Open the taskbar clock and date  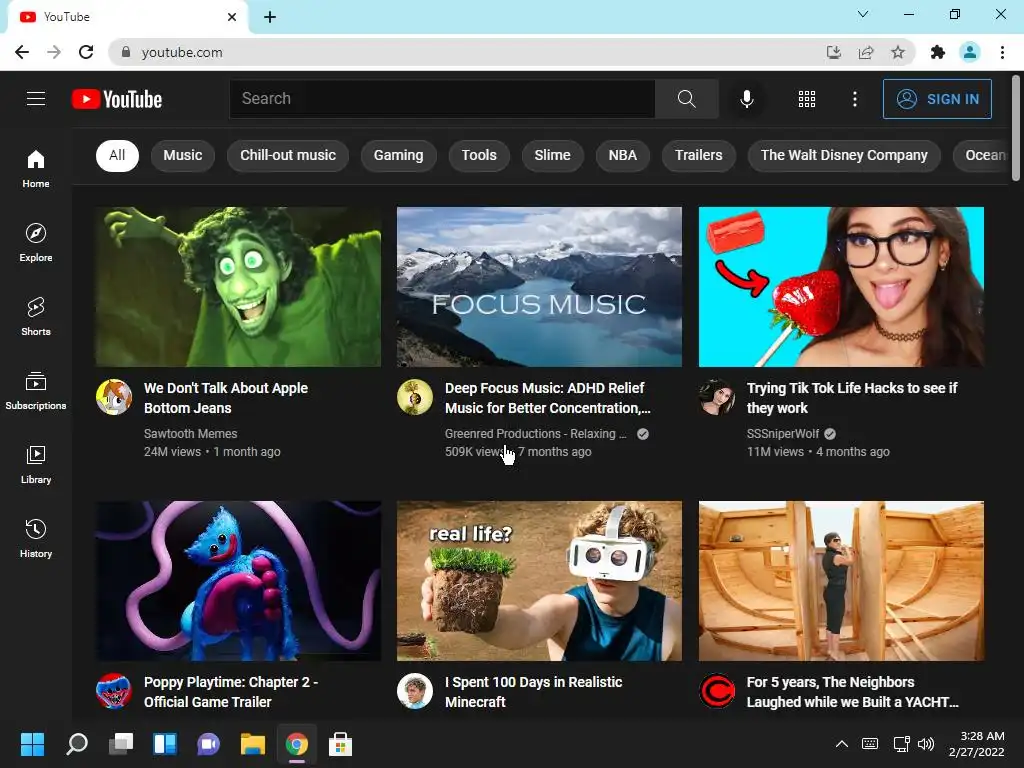(976, 744)
